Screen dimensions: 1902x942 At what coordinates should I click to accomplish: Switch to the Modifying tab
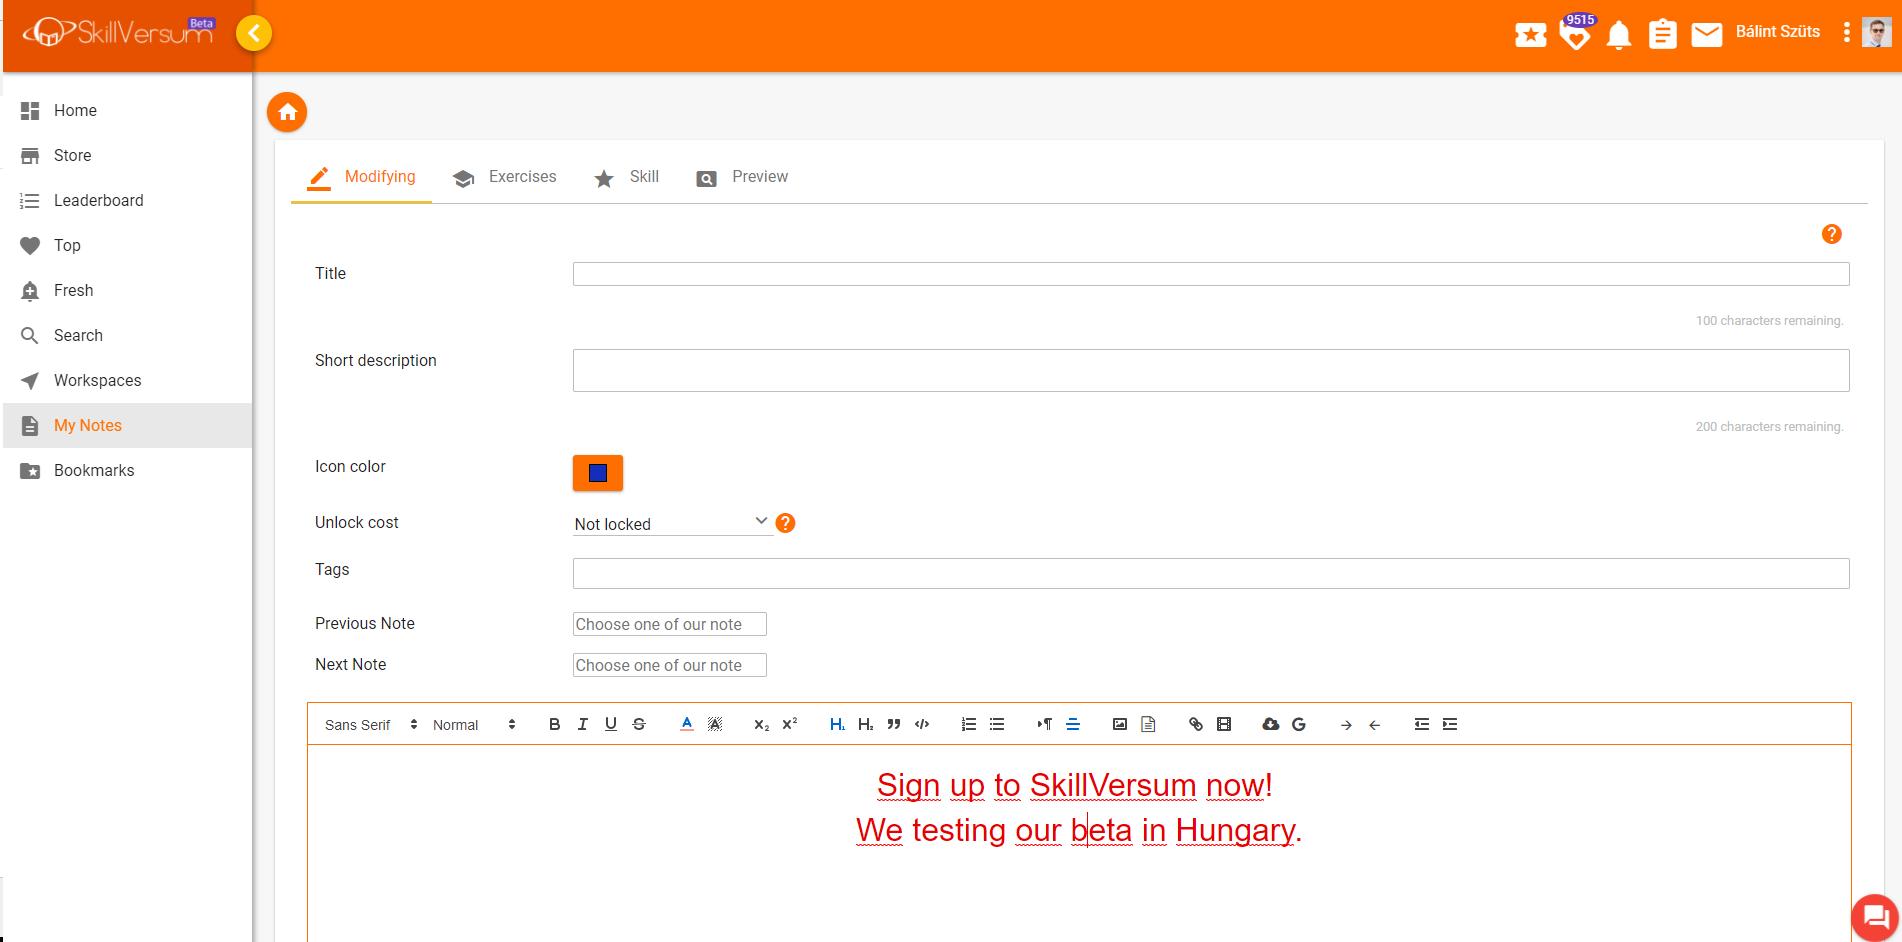(362, 177)
